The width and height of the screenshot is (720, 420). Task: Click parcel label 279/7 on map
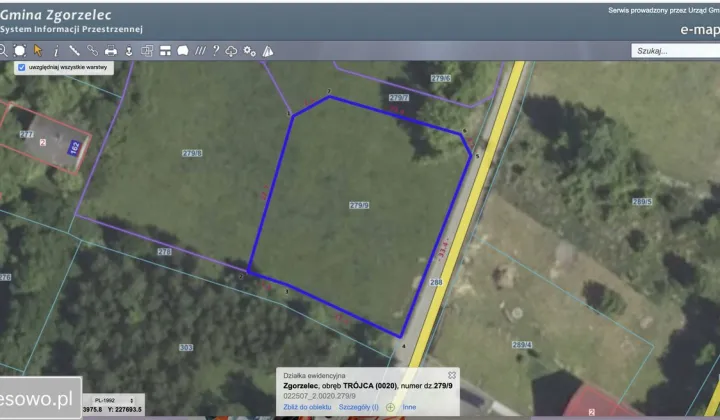399,98
